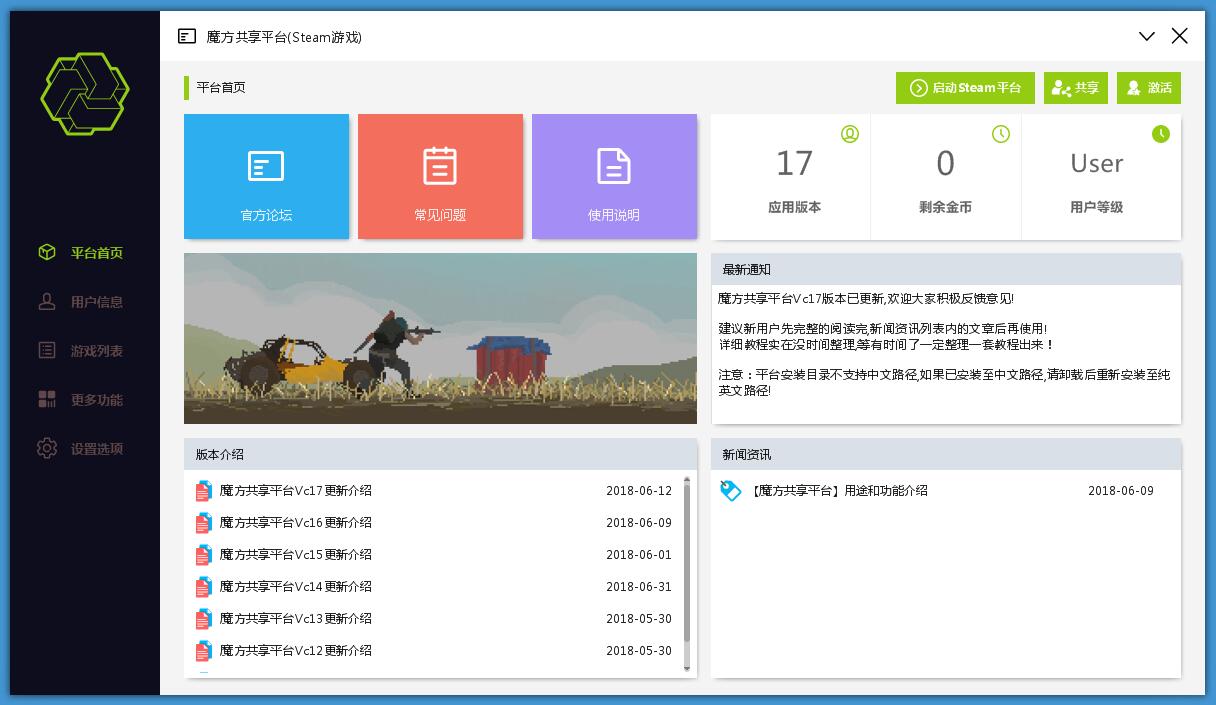The width and height of the screenshot is (1216, 705).
Task: Click the 激活 activate button
Action: [x=1149, y=88]
